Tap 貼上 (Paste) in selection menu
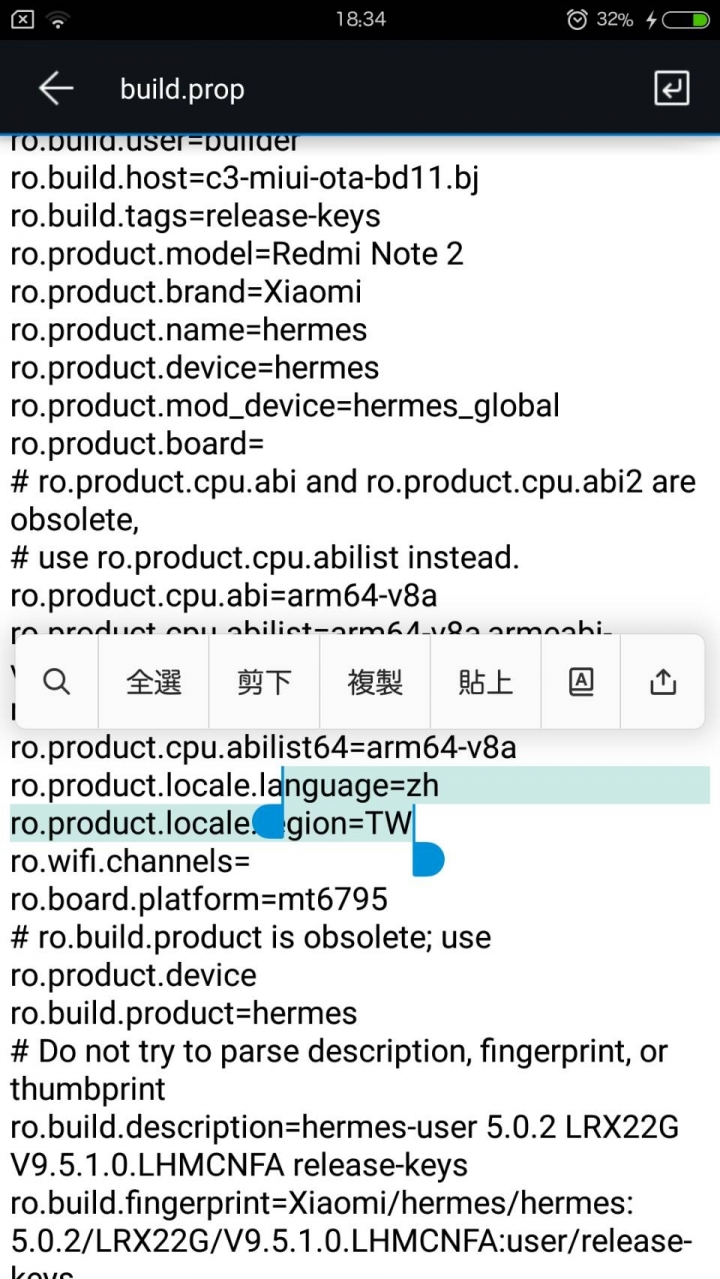 485,682
